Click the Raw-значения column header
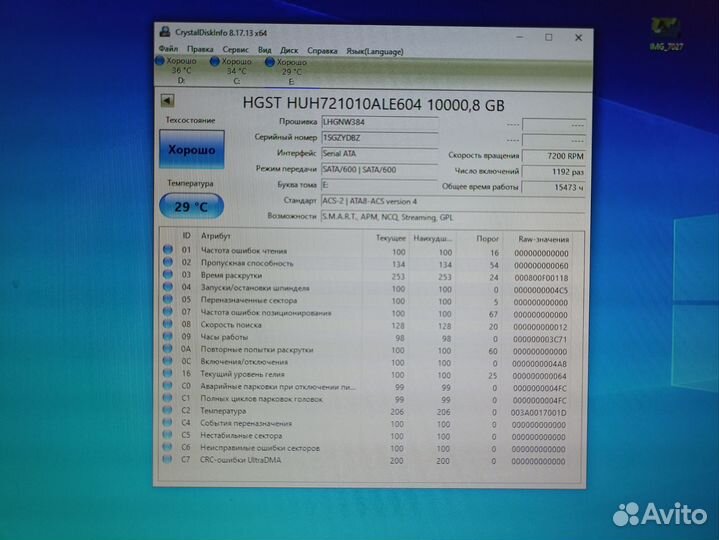 pos(543,237)
